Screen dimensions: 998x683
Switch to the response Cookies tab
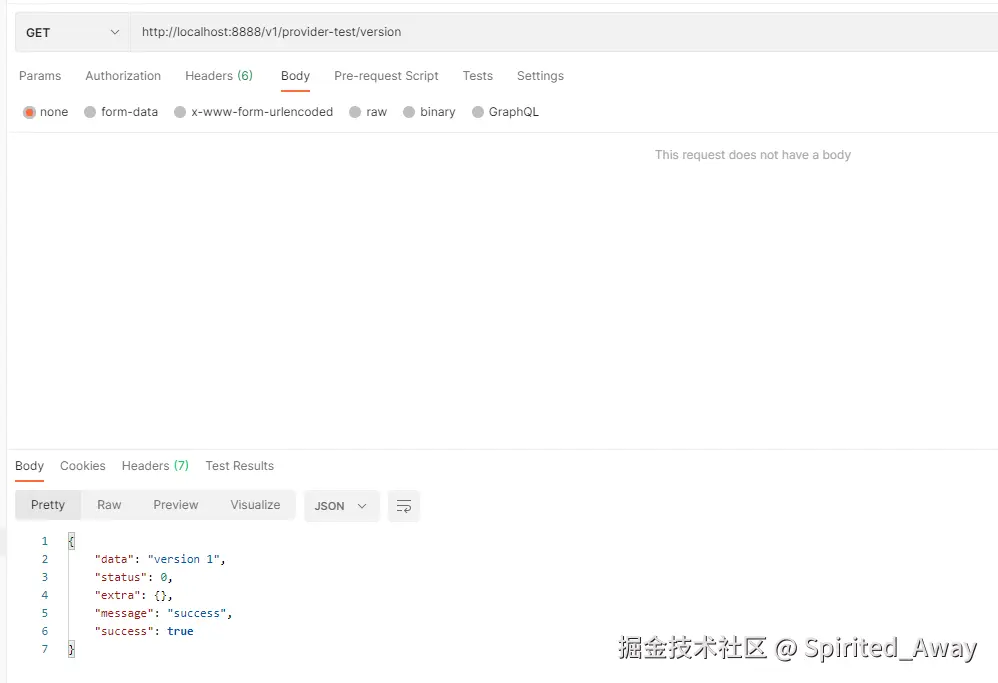(83, 466)
